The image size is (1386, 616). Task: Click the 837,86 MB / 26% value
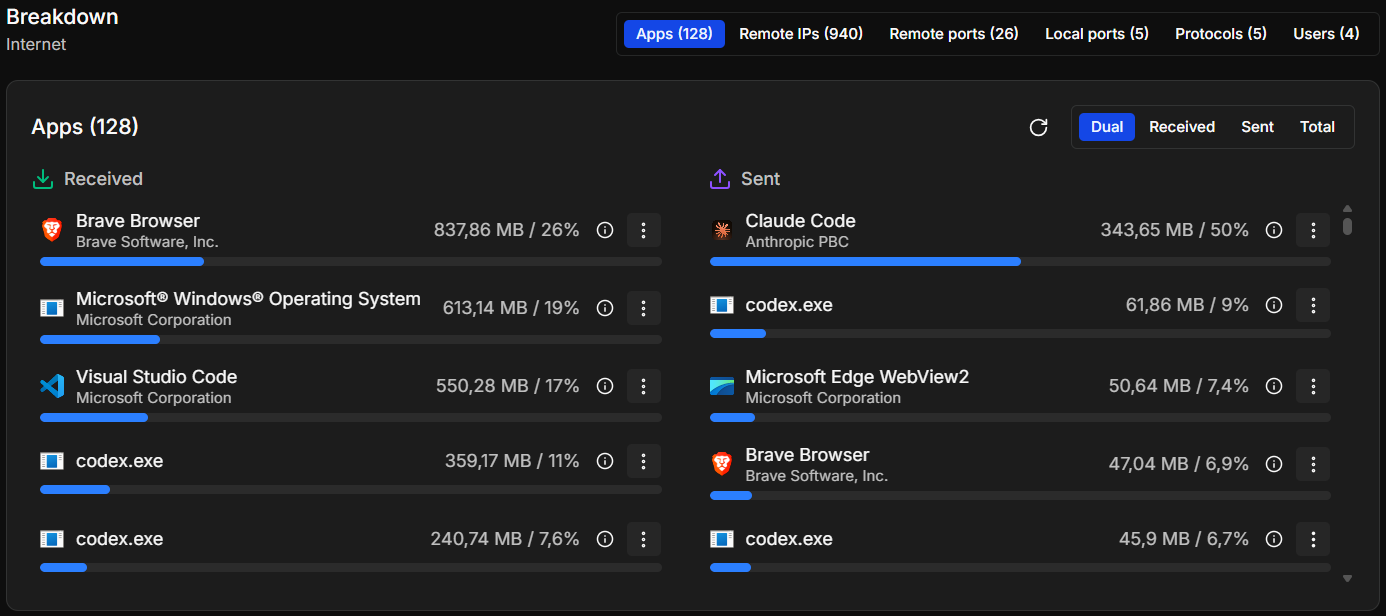[506, 230]
